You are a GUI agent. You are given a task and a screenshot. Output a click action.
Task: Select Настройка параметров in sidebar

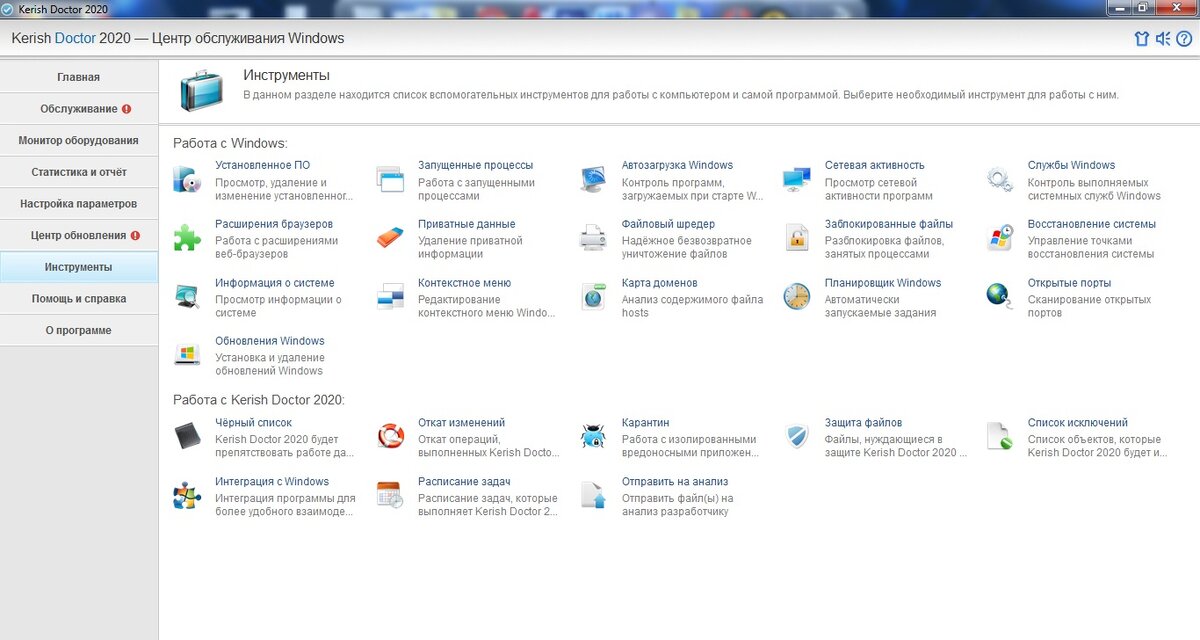point(79,204)
